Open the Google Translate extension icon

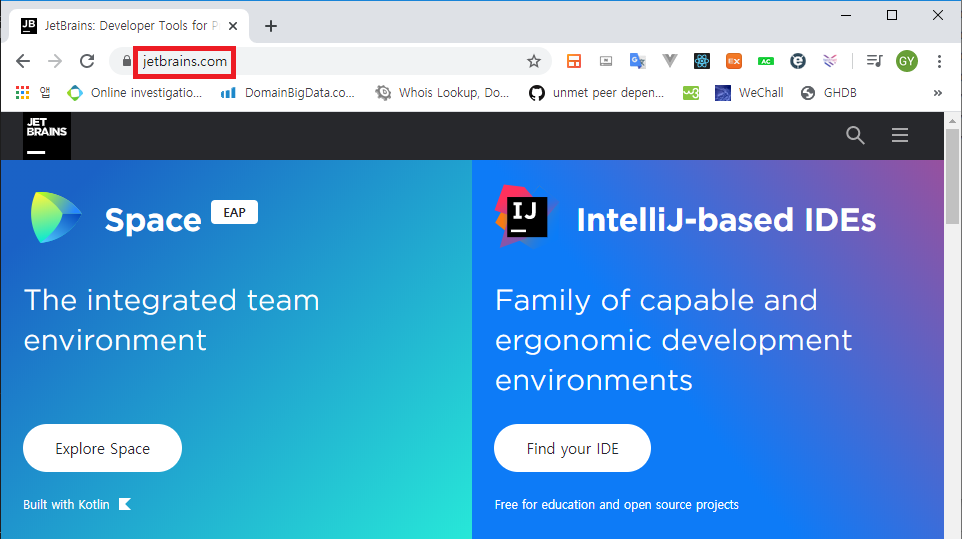click(x=637, y=61)
